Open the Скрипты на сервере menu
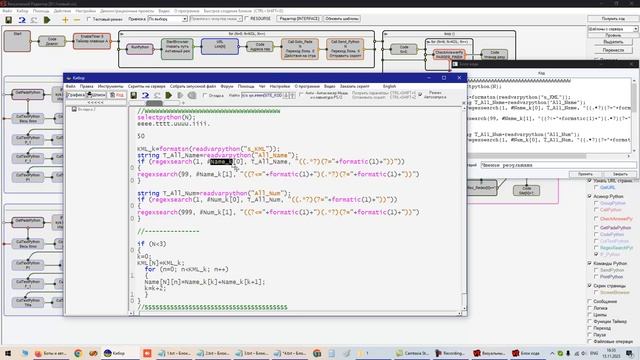This screenshot has height=360, width=640. click(147, 87)
